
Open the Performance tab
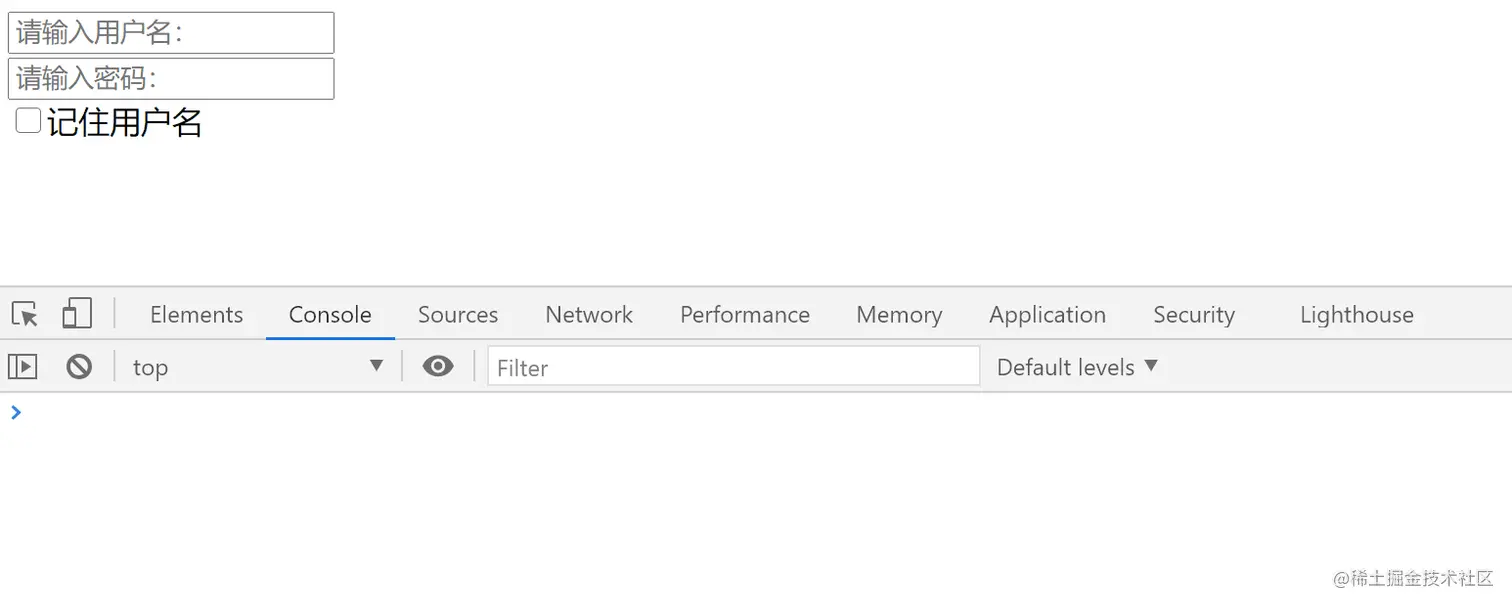(745, 315)
